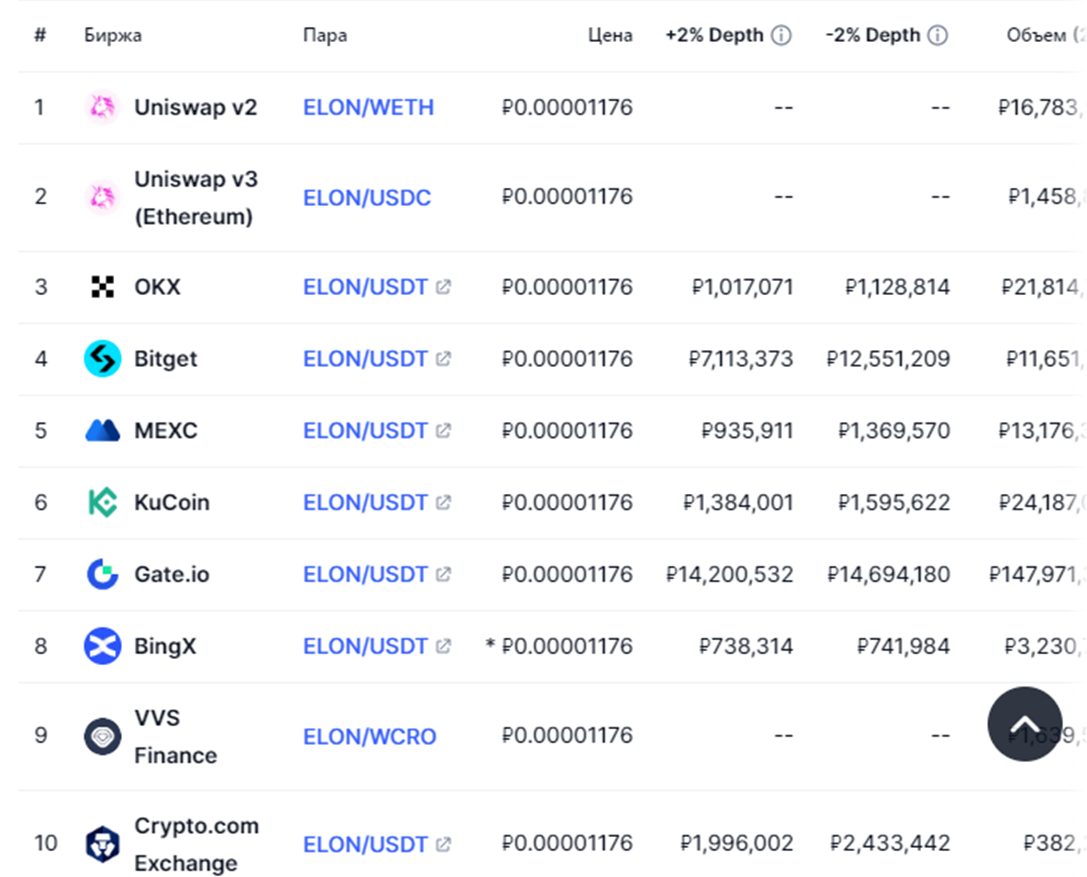Click the +2% Depth info icon
This screenshot has height=877, width=1087.
(x=781, y=36)
